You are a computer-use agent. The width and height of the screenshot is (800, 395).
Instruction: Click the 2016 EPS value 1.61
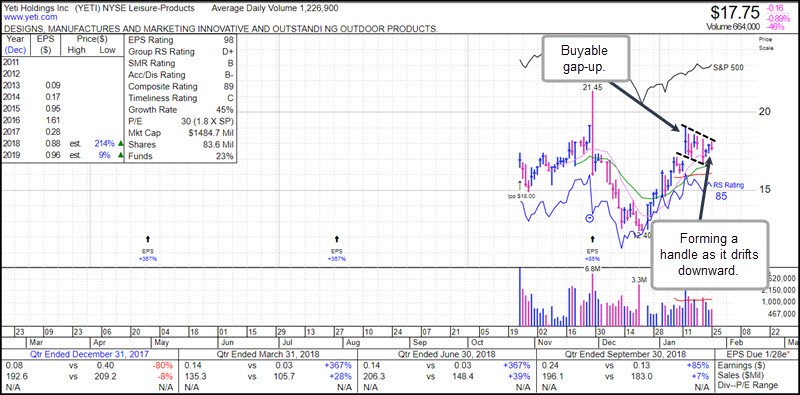pyautogui.click(x=52, y=120)
